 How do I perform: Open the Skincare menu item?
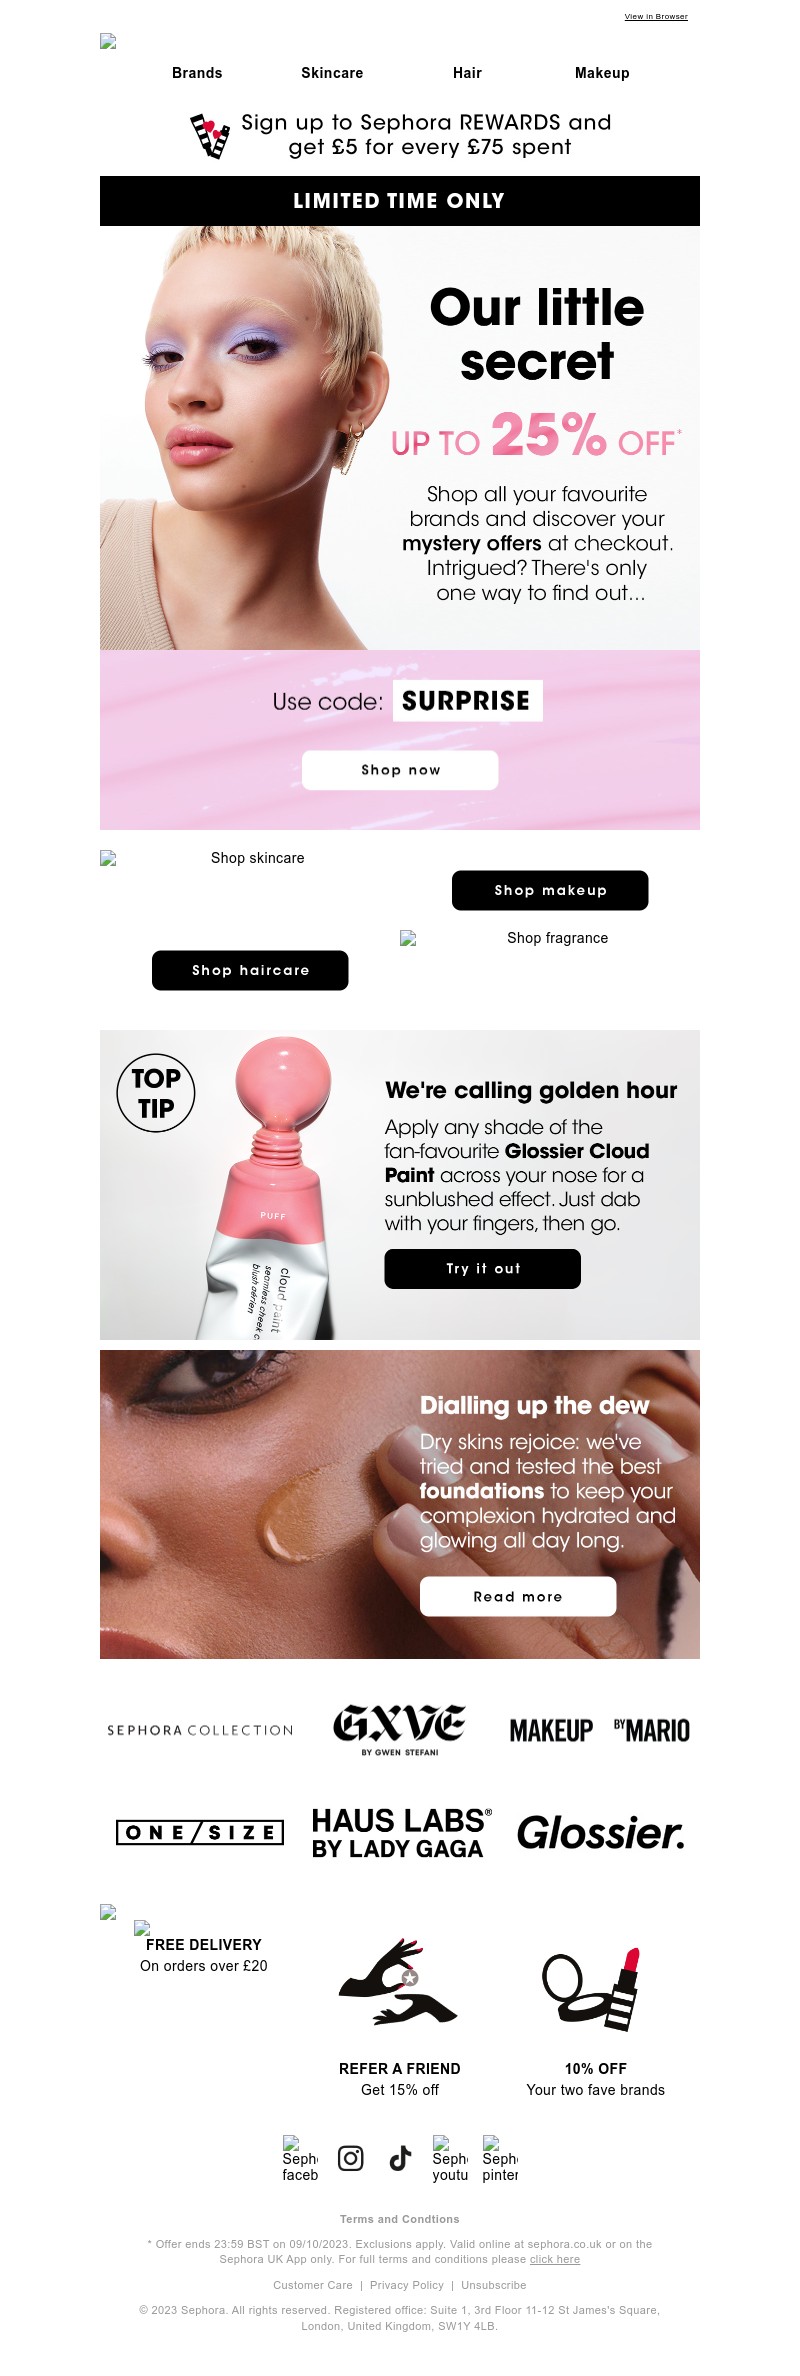point(332,73)
